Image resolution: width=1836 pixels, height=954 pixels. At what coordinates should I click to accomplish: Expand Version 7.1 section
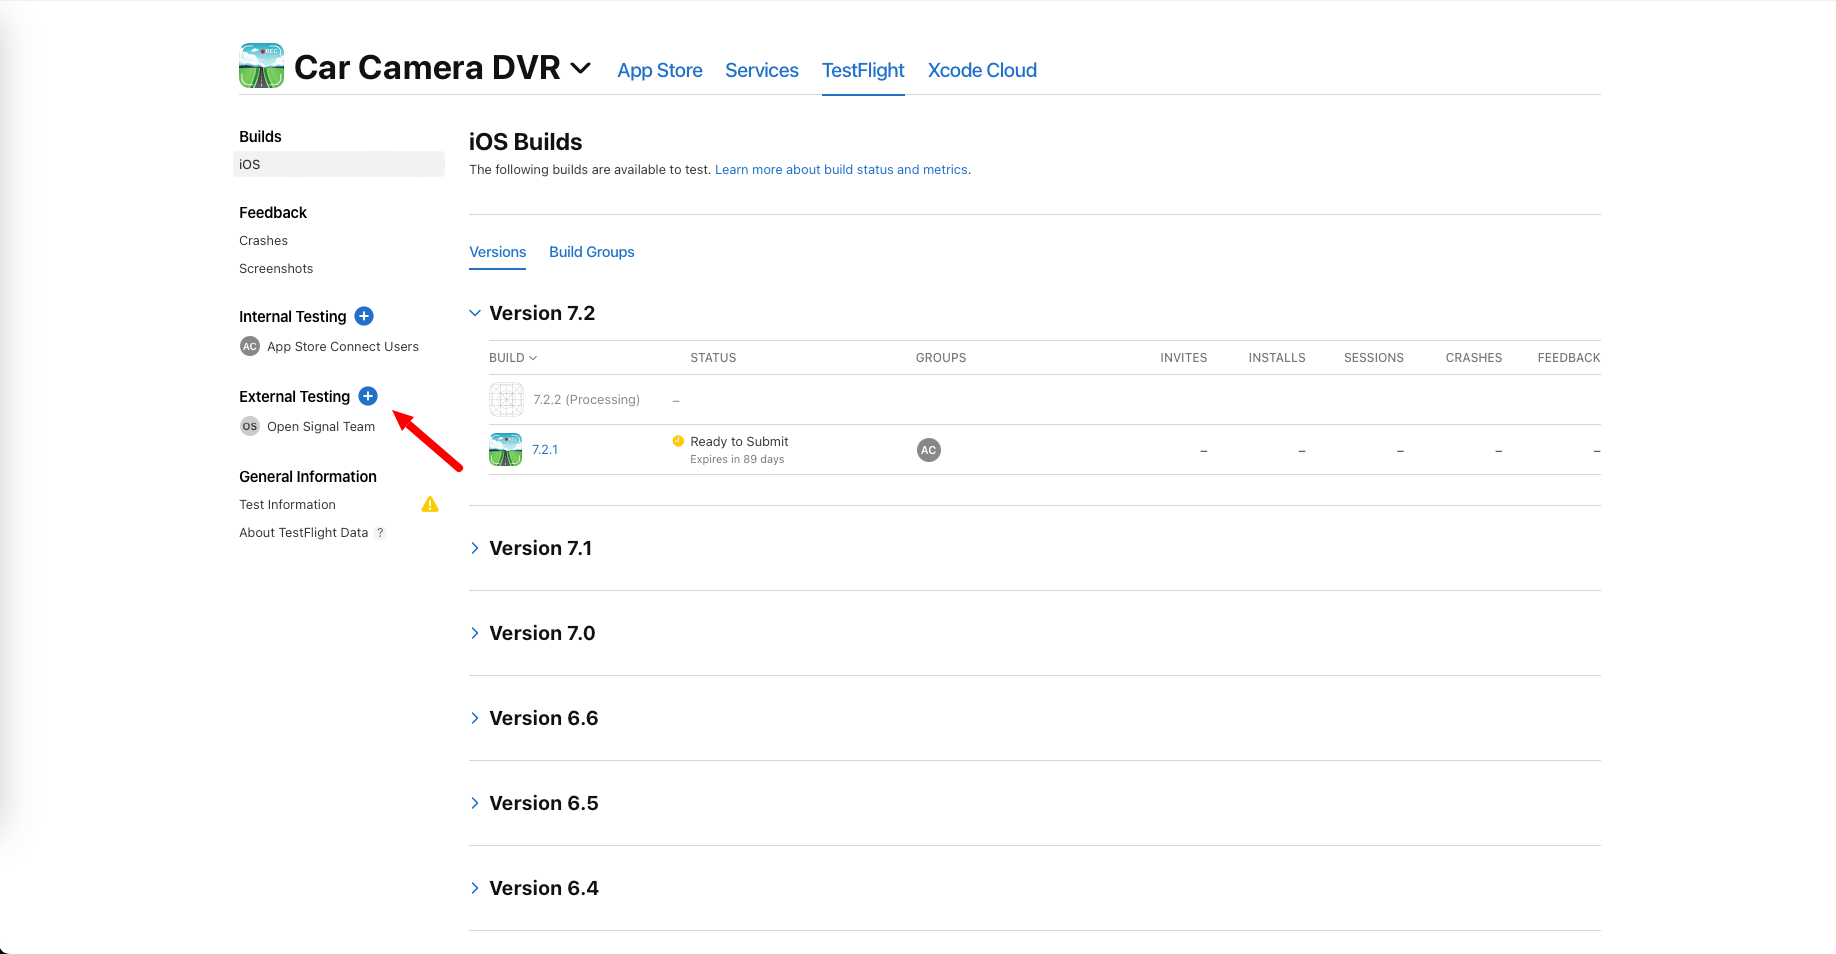[475, 548]
